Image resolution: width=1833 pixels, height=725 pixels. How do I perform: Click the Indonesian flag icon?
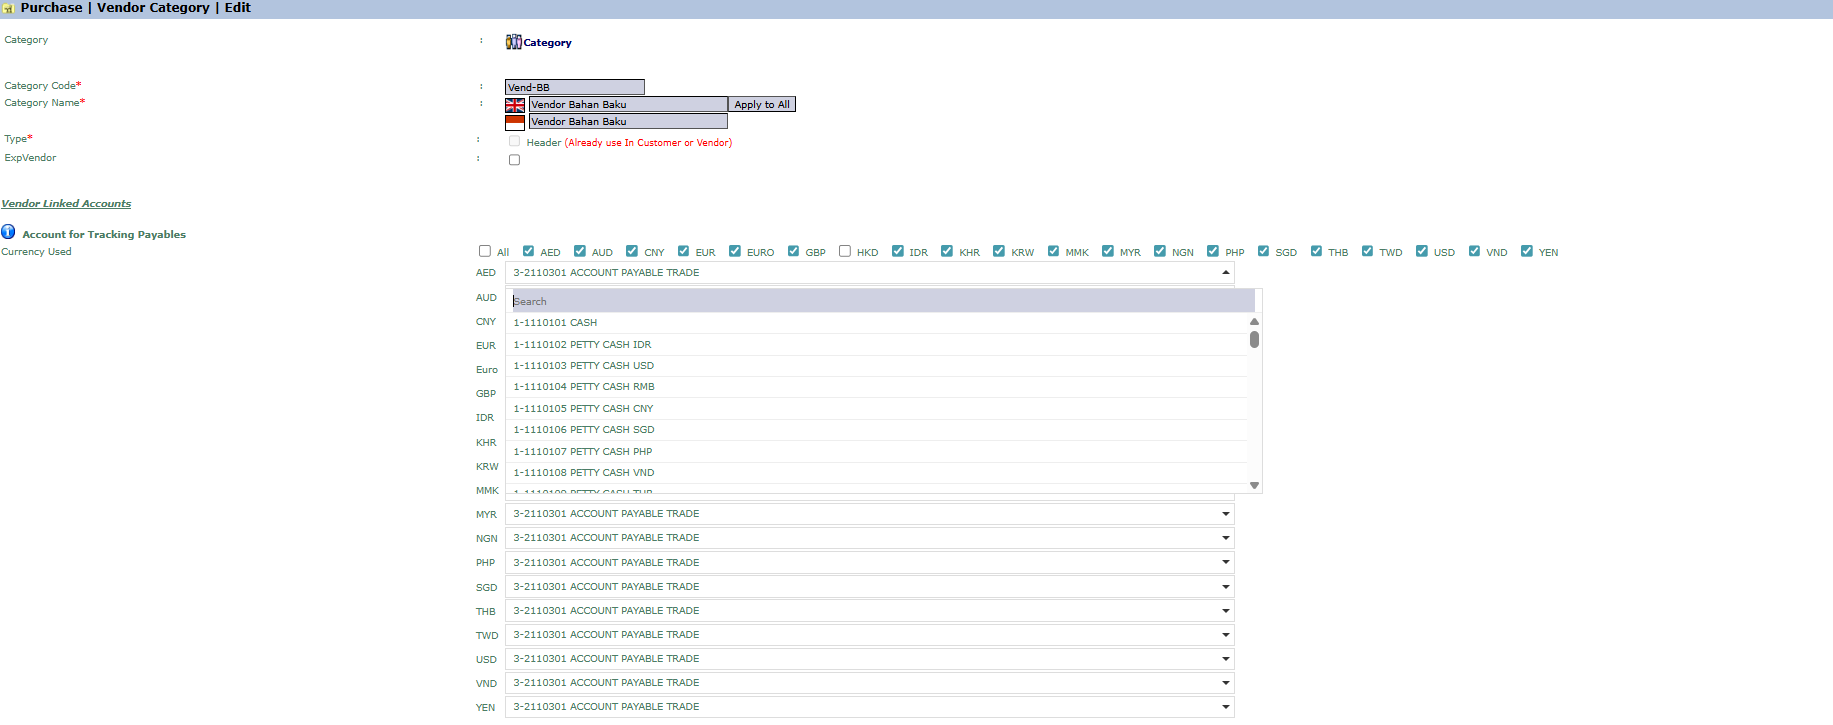point(515,122)
